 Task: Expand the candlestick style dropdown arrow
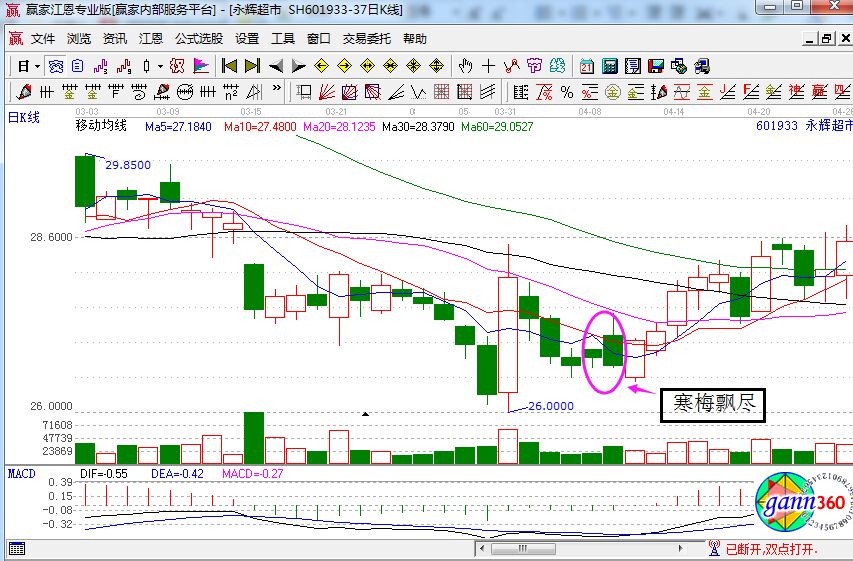pyautogui.click(x=160, y=66)
